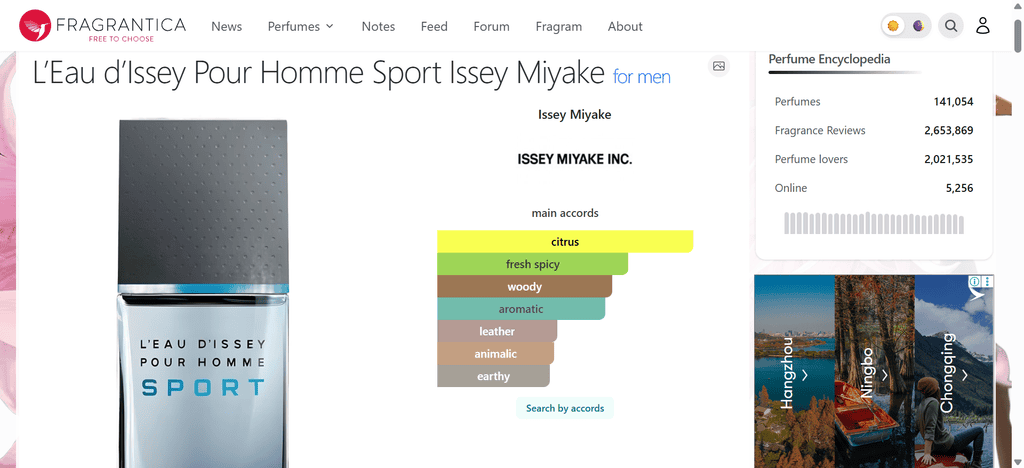Select the aromatic accord bar
Image resolution: width=1024 pixels, height=468 pixels.
tap(521, 309)
